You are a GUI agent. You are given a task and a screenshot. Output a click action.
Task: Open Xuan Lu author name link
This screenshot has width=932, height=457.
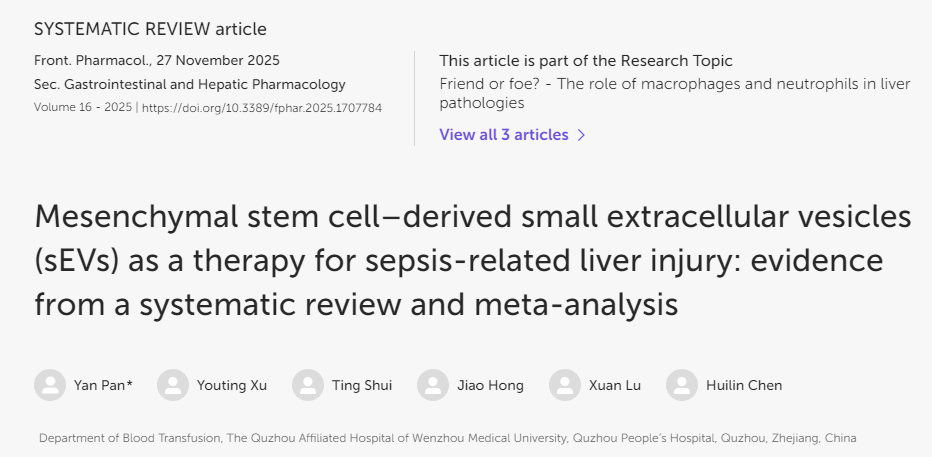(x=615, y=385)
